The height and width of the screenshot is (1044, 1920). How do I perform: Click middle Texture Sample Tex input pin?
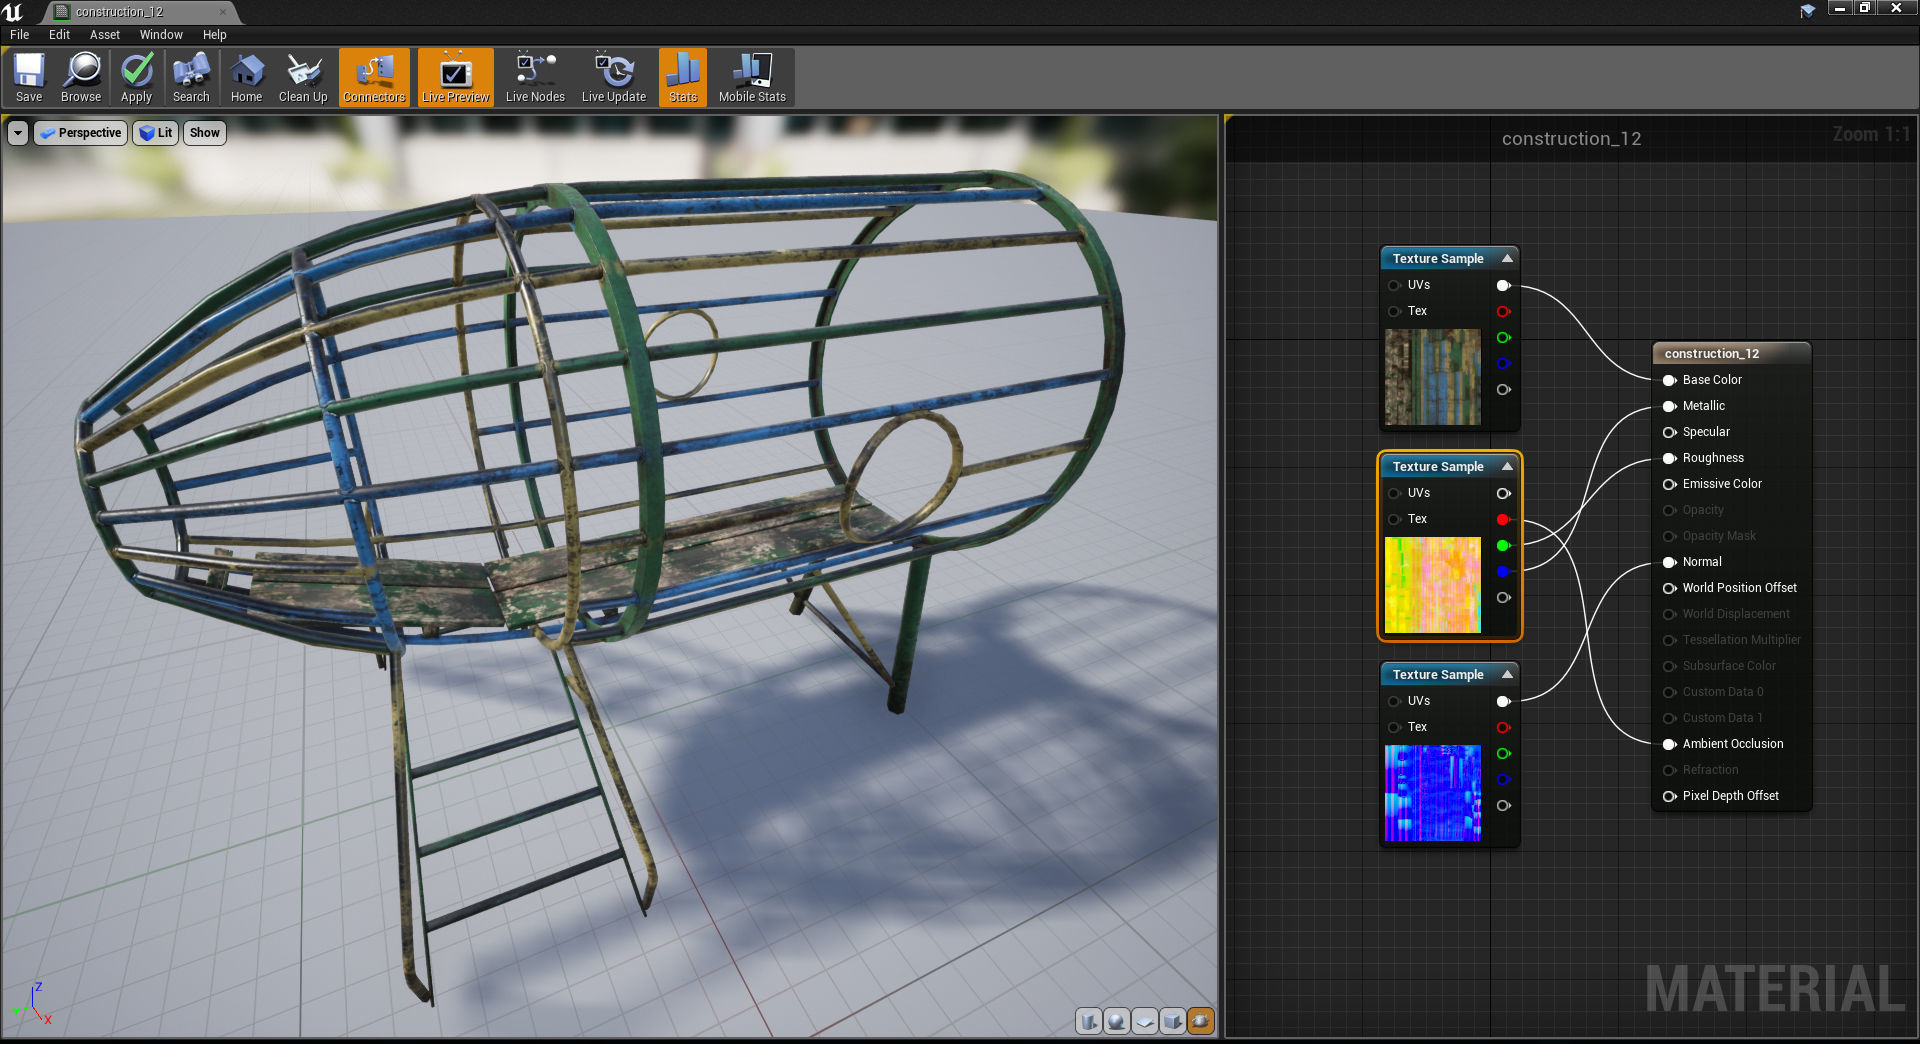[x=1394, y=519]
